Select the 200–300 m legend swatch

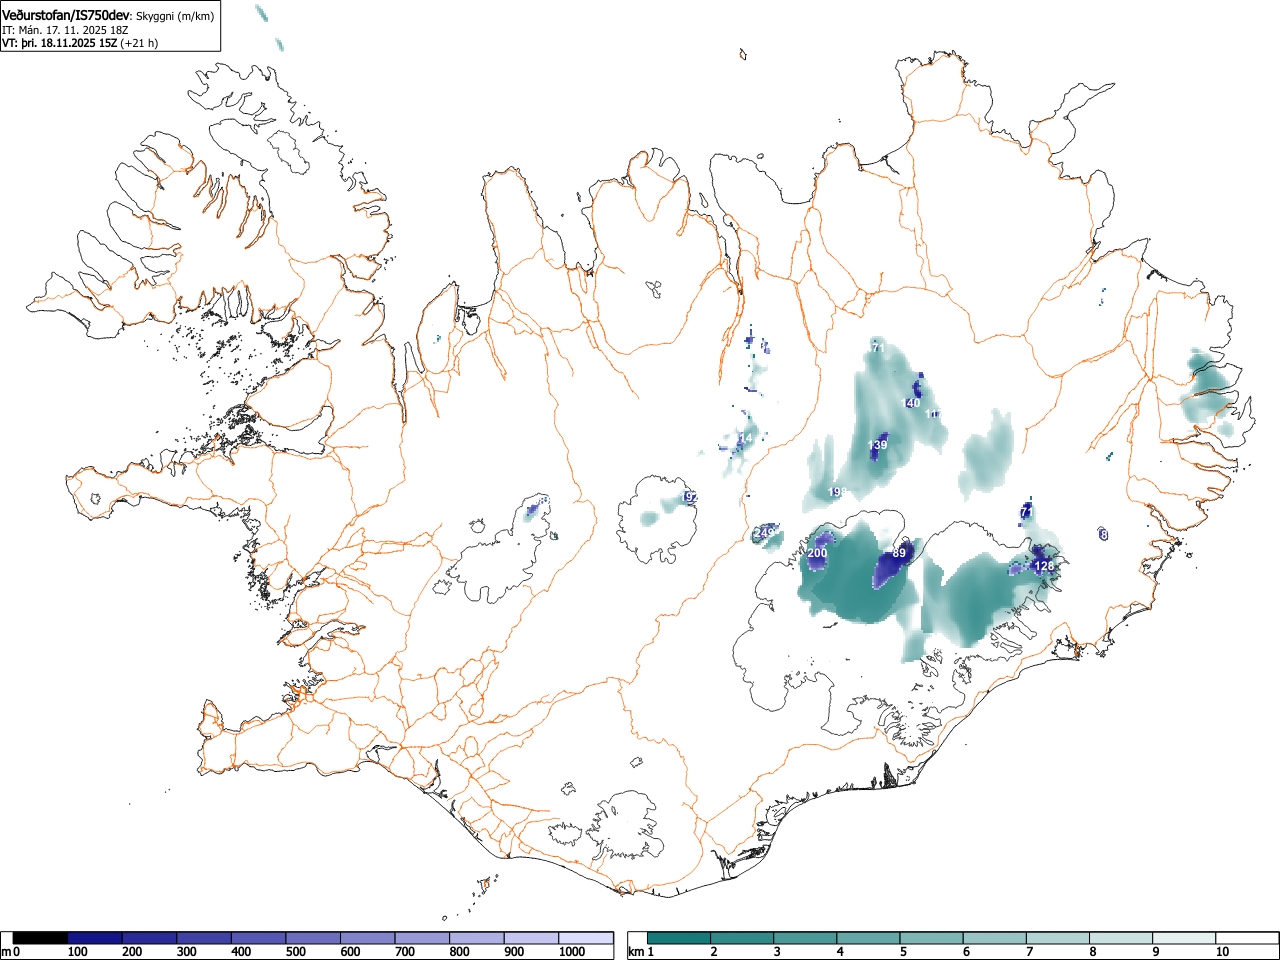pos(150,938)
